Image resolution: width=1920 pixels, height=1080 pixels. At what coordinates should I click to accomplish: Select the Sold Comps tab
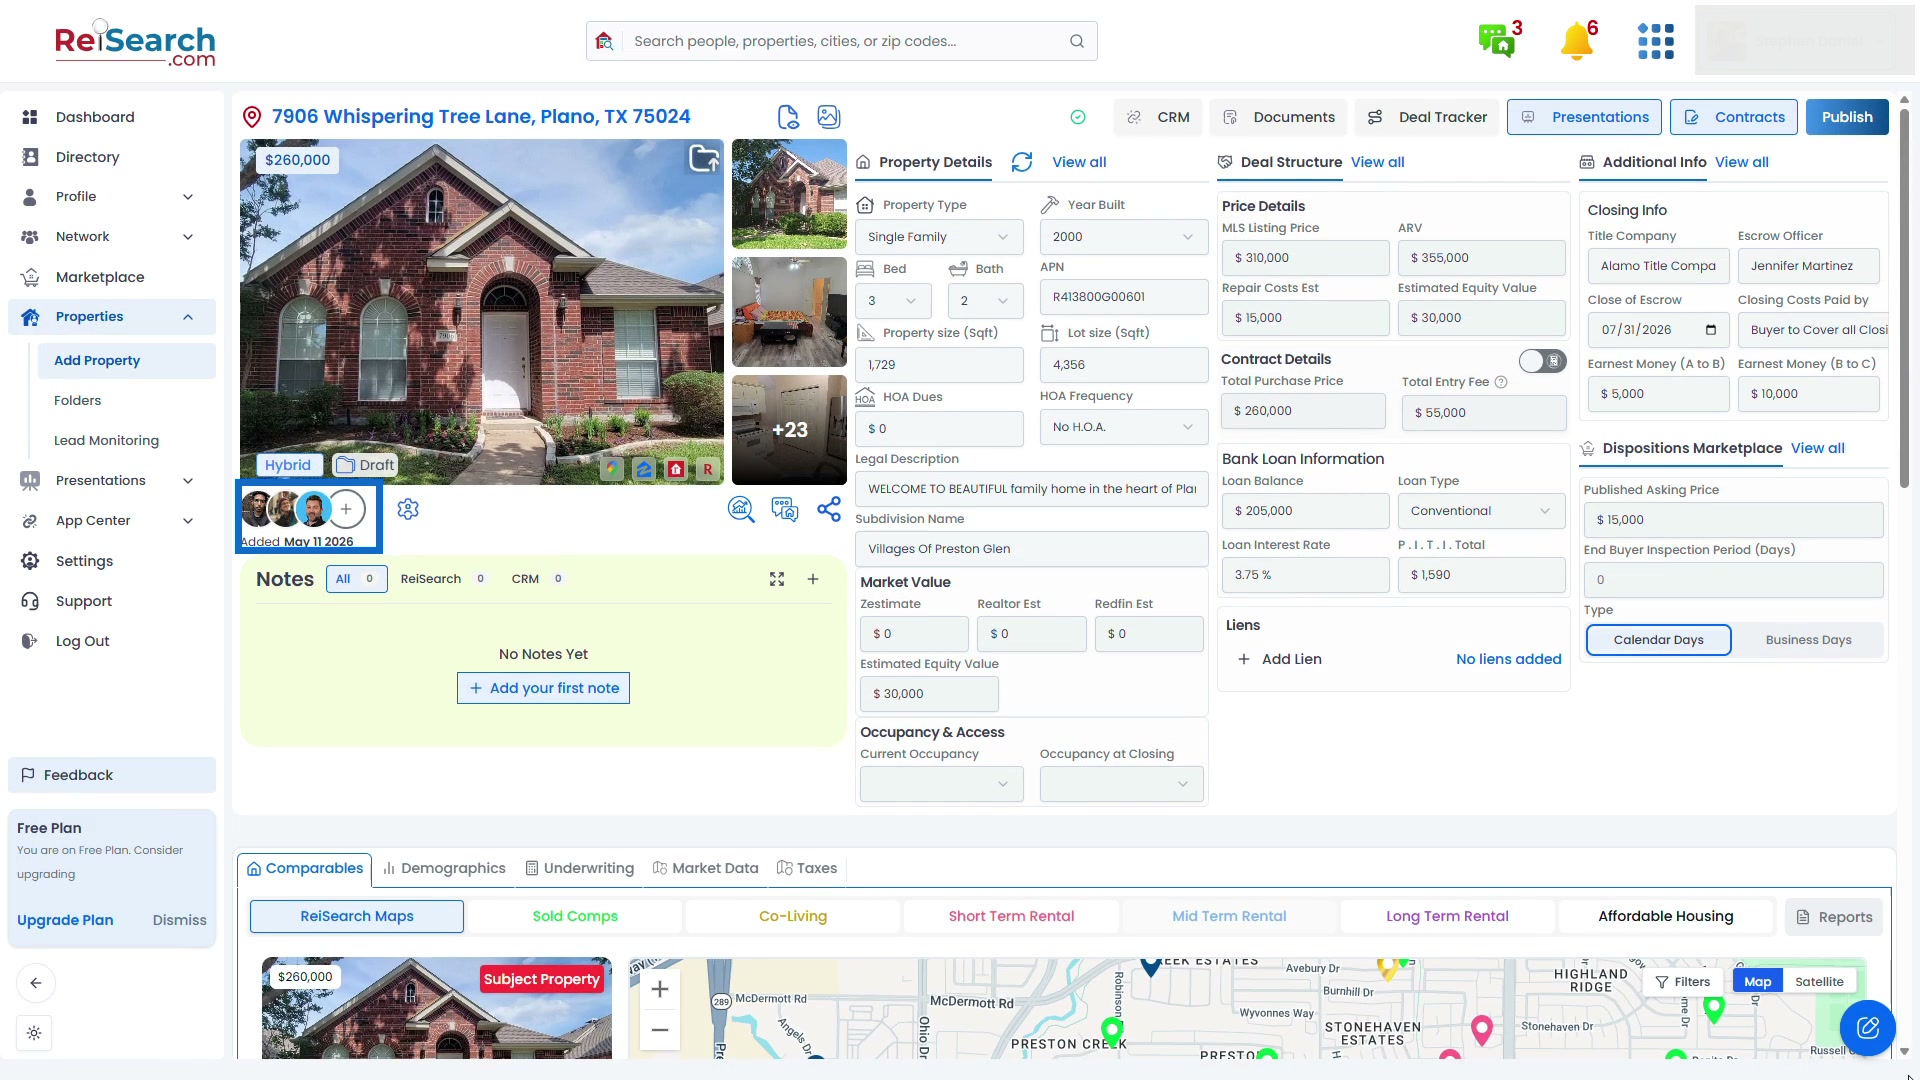click(575, 916)
